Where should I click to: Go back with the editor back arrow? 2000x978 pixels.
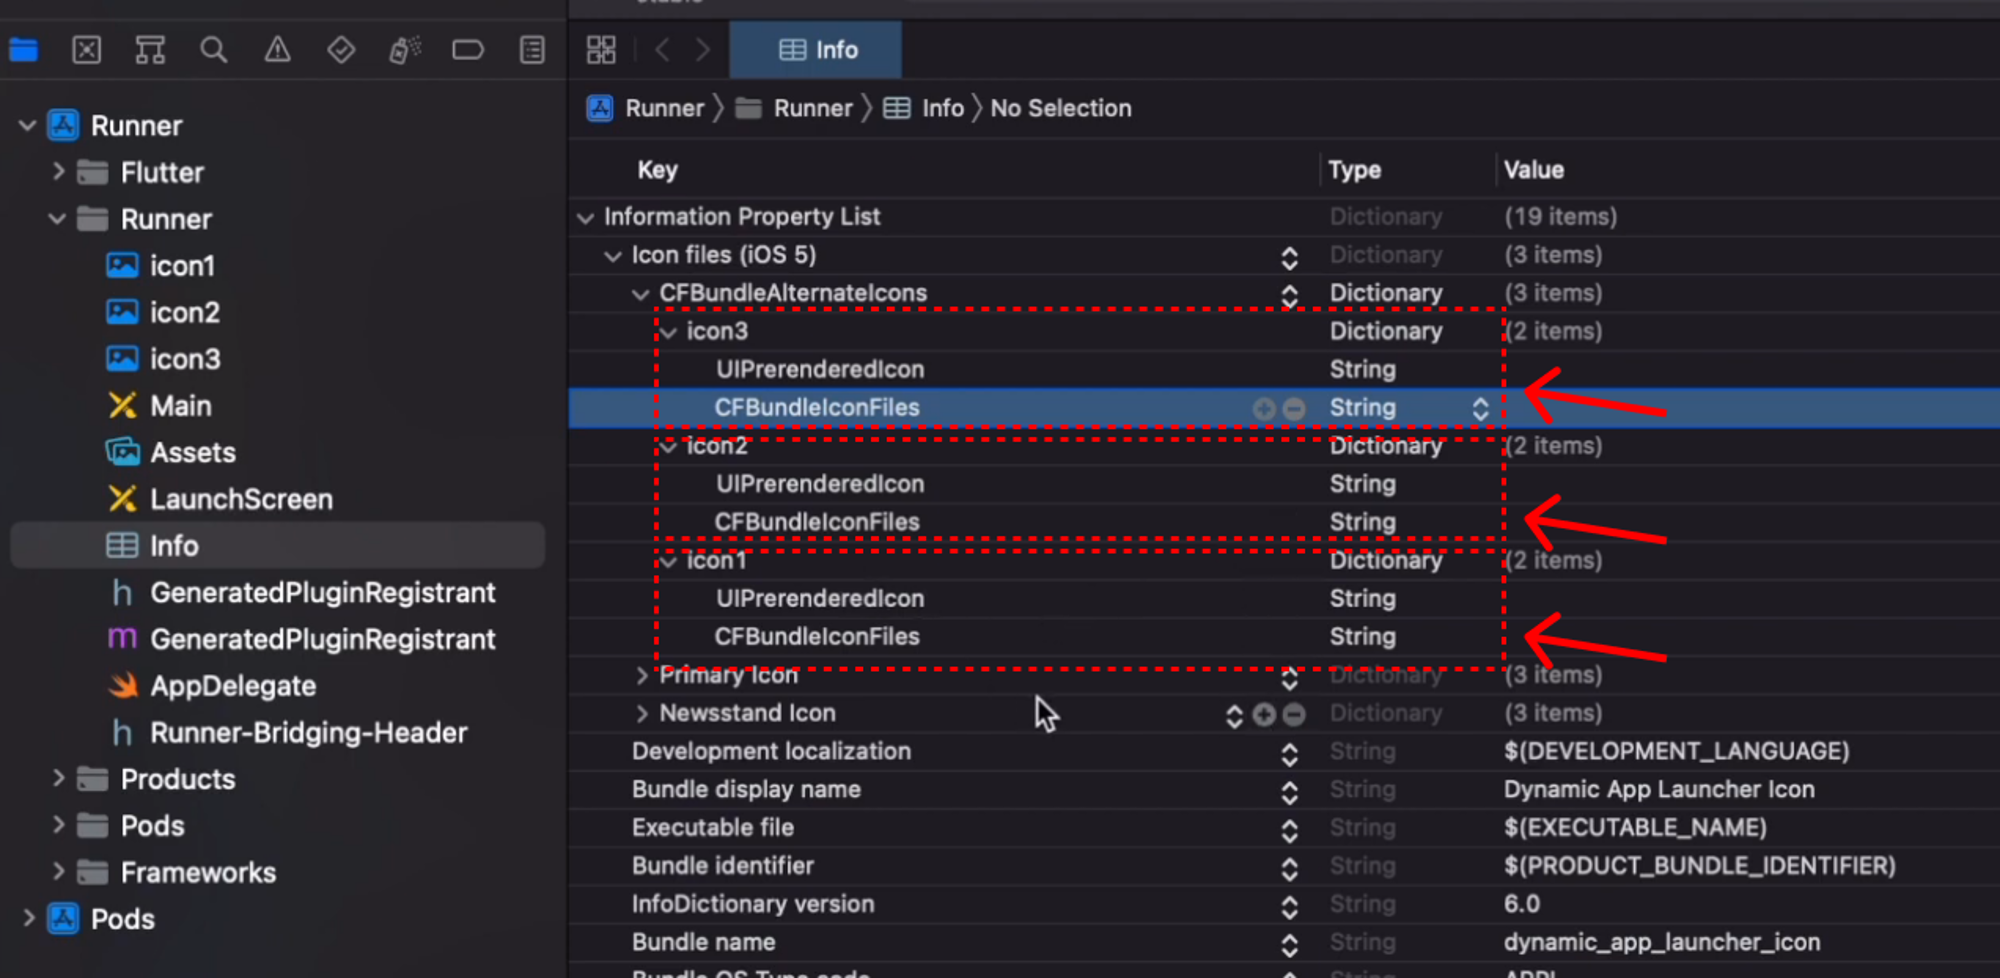click(x=662, y=50)
